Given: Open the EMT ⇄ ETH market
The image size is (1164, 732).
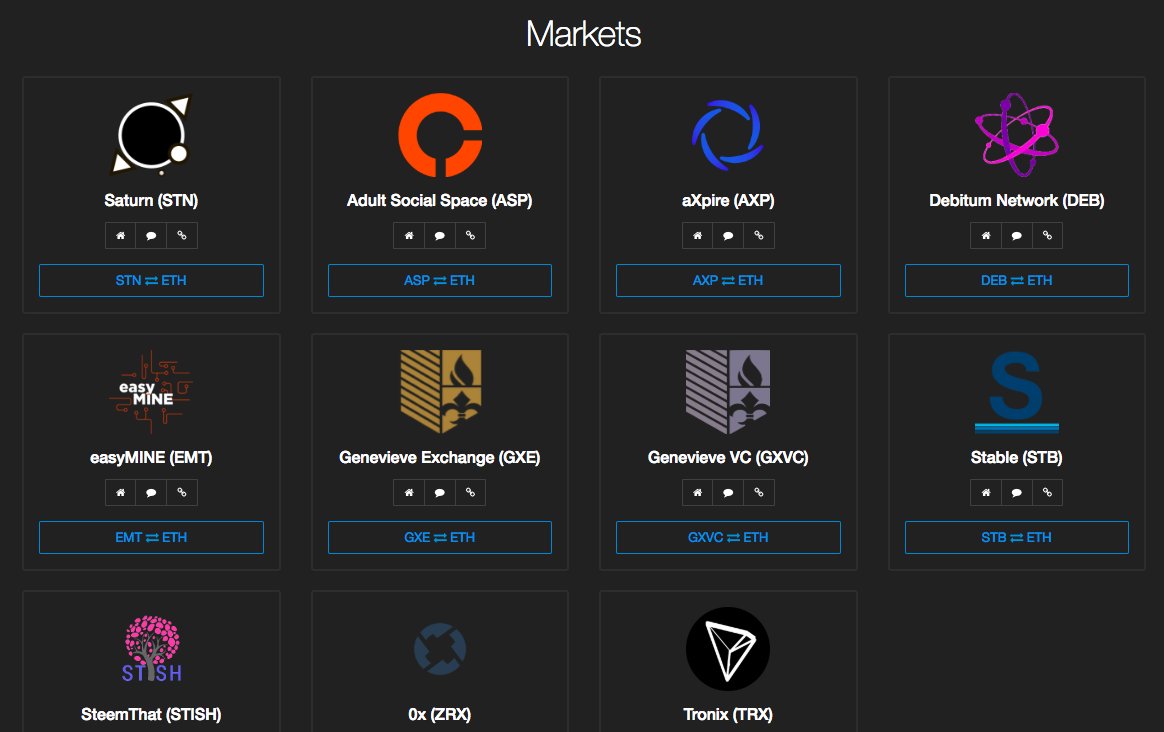Looking at the screenshot, I should coord(151,537).
